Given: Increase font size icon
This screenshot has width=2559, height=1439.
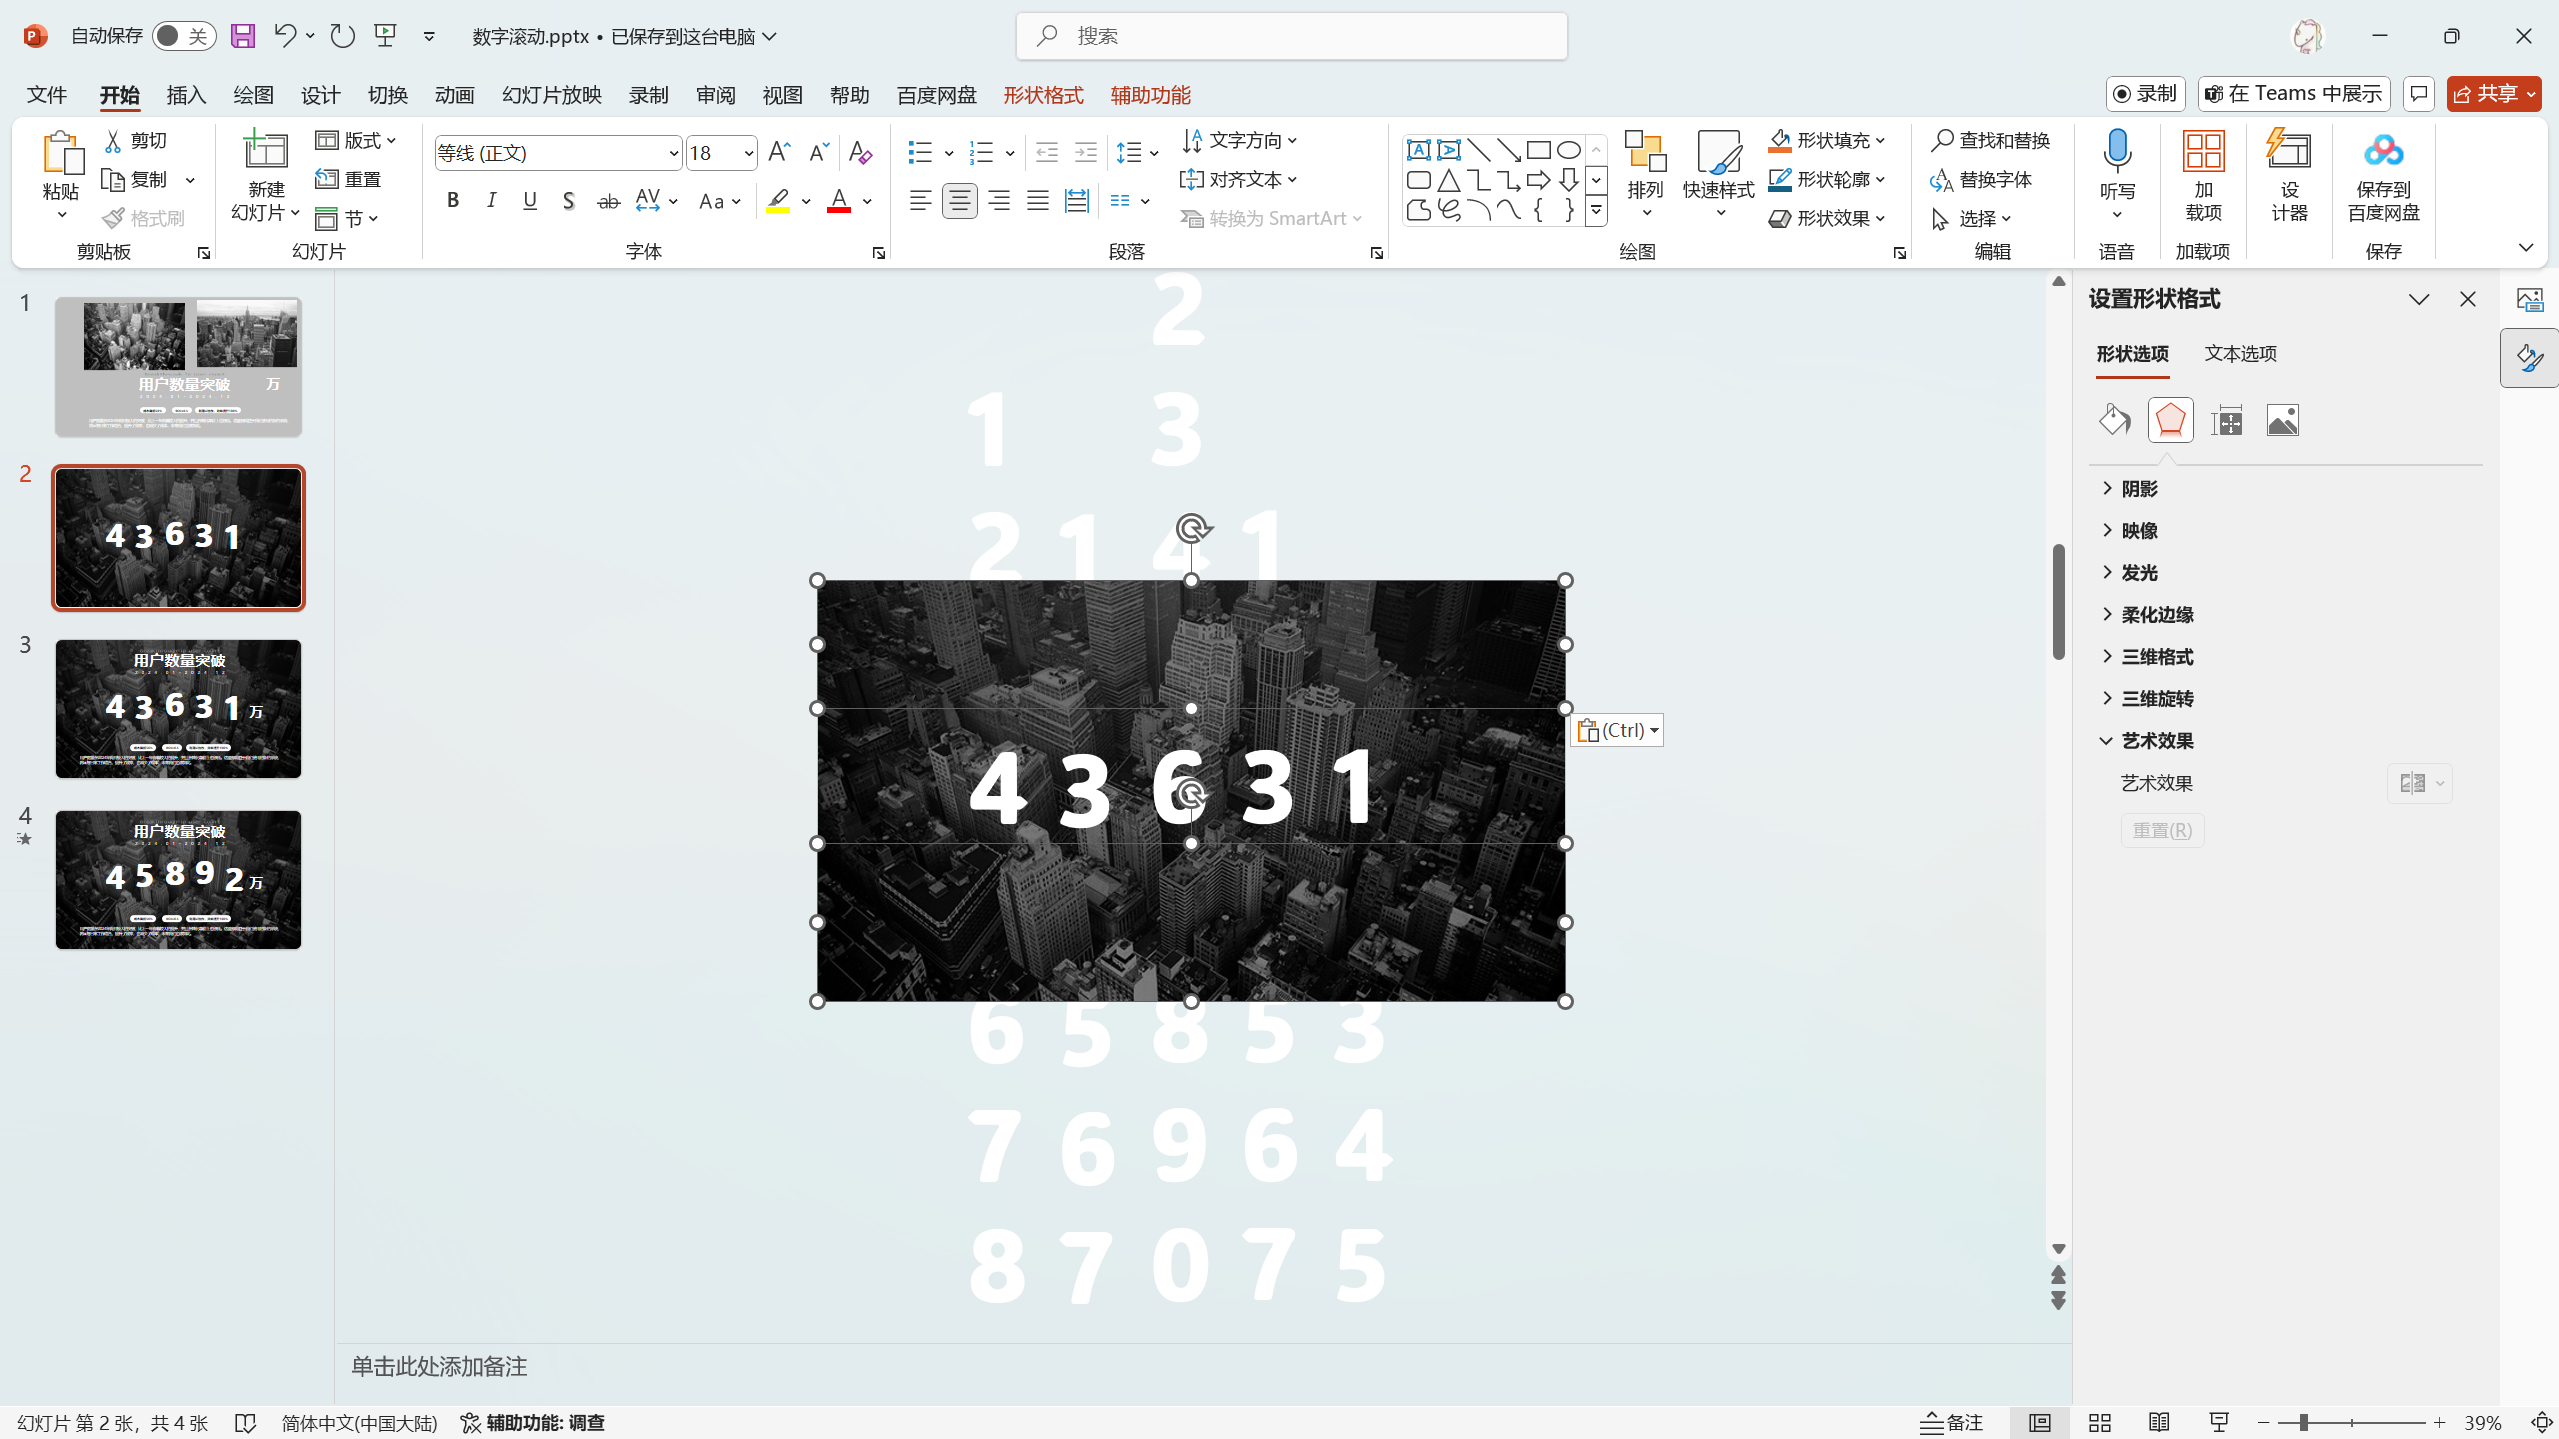Looking at the screenshot, I should (x=779, y=153).
